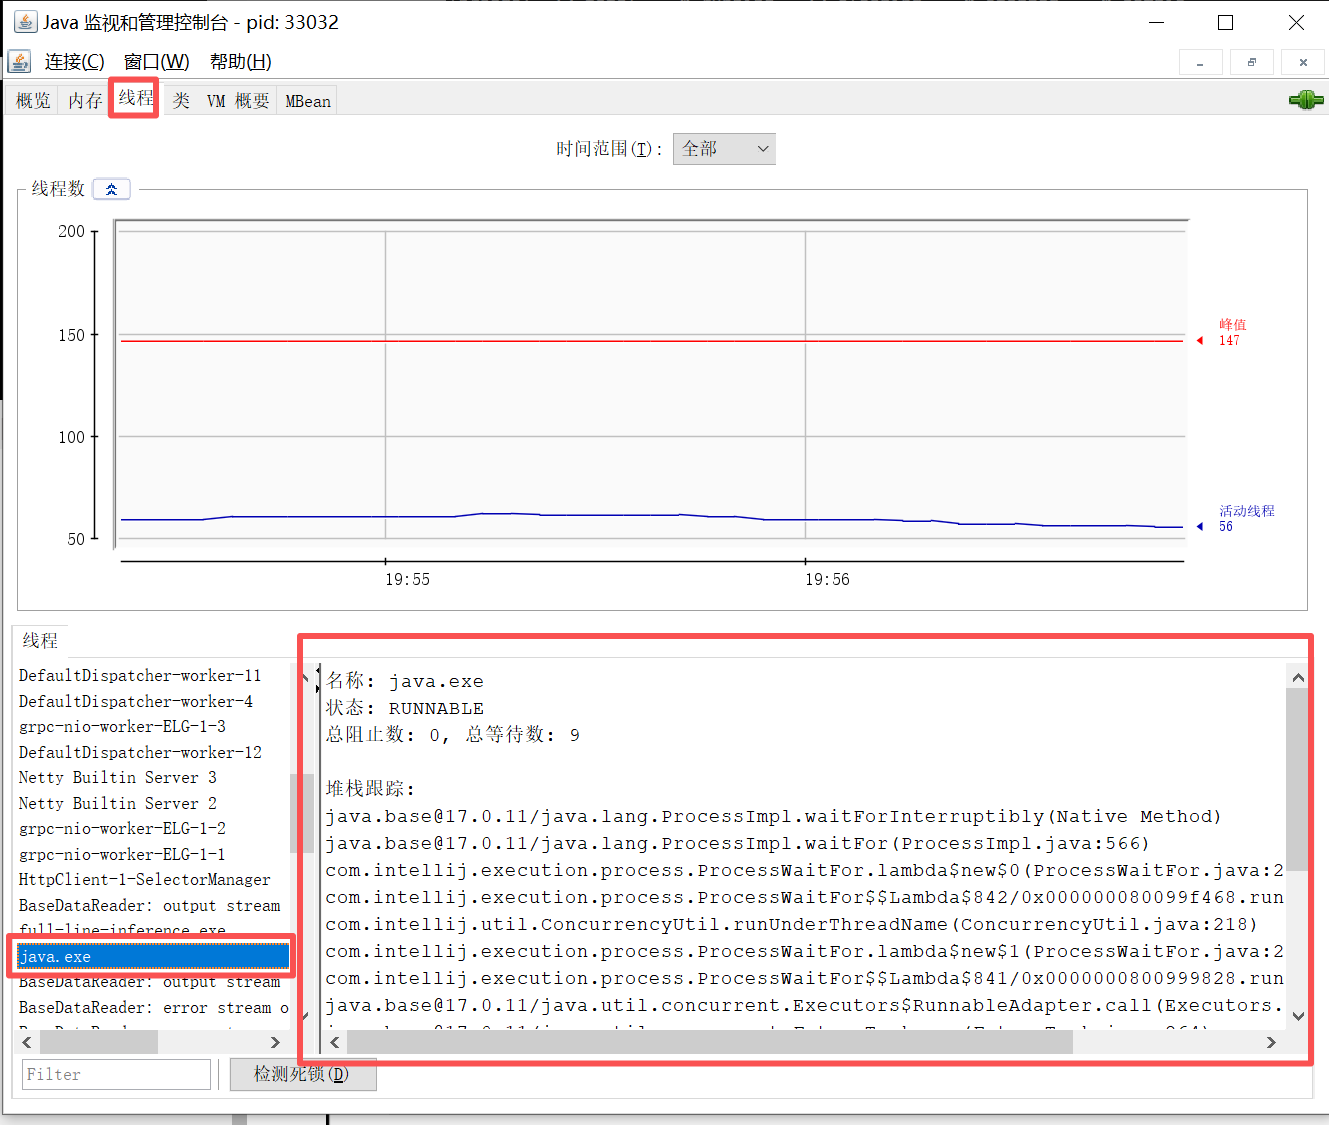The height and width of the screenshot is (1125, 1329).
Task: Restore the inner connection window
Action: (x=1252, y=62)
